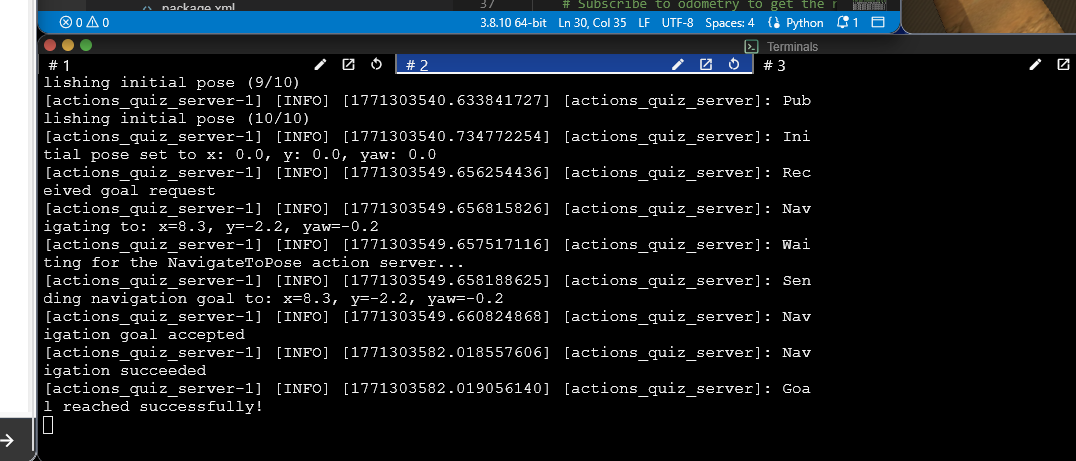Image resolution: width=1076 pixels, height=461 pixels.
Task: Change the UTF-8 file encoding
Action: (678, 22)
